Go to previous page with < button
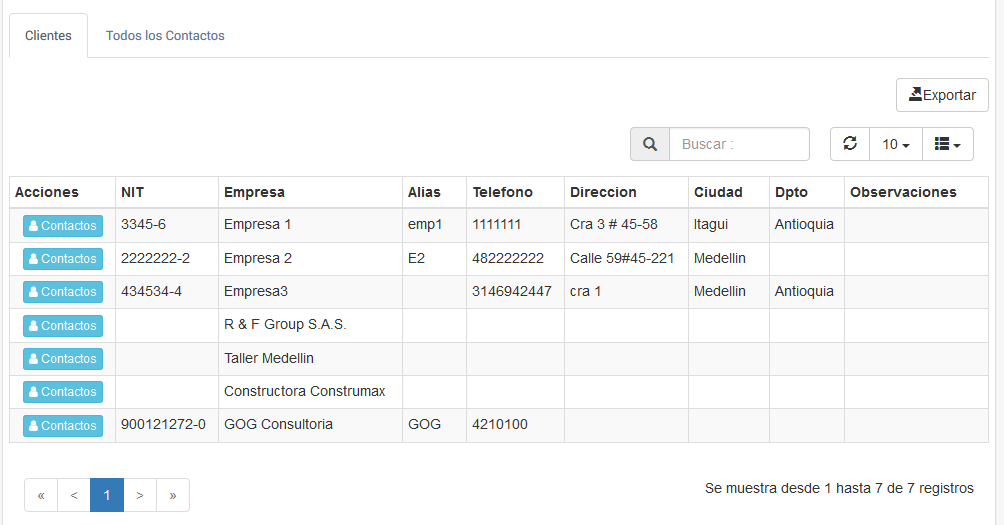This screenshot has width=1004, height=525. (74, 495)
